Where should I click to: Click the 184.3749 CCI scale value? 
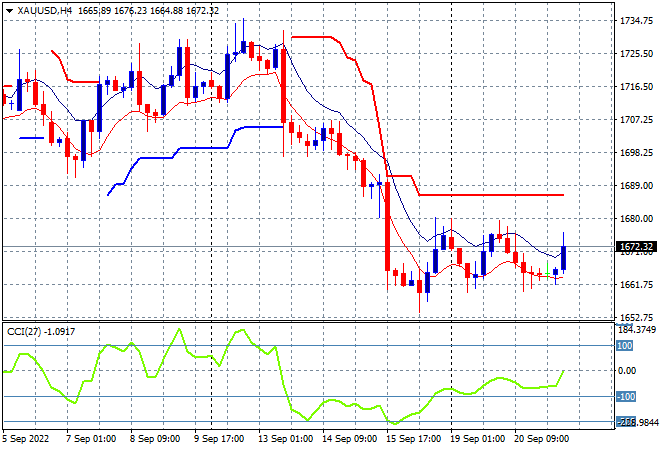coord(637,330)
